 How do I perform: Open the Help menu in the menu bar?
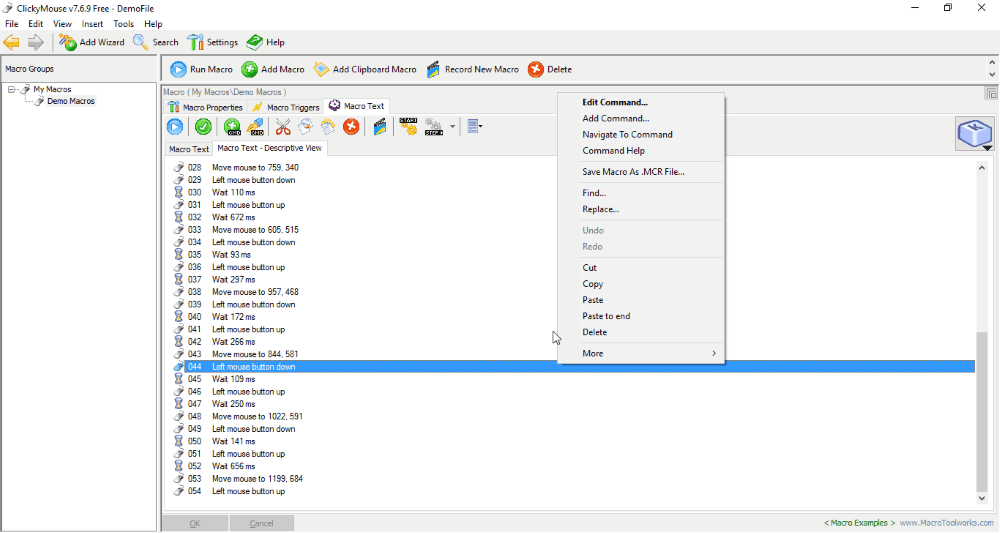click(x=153, y=24)
